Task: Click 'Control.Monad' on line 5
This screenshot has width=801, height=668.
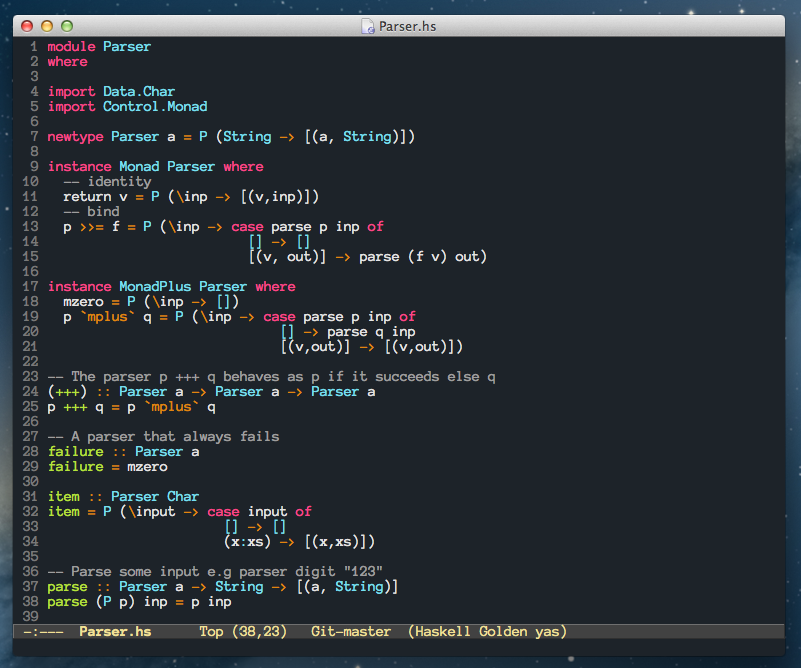Action: tap(155, 106)
